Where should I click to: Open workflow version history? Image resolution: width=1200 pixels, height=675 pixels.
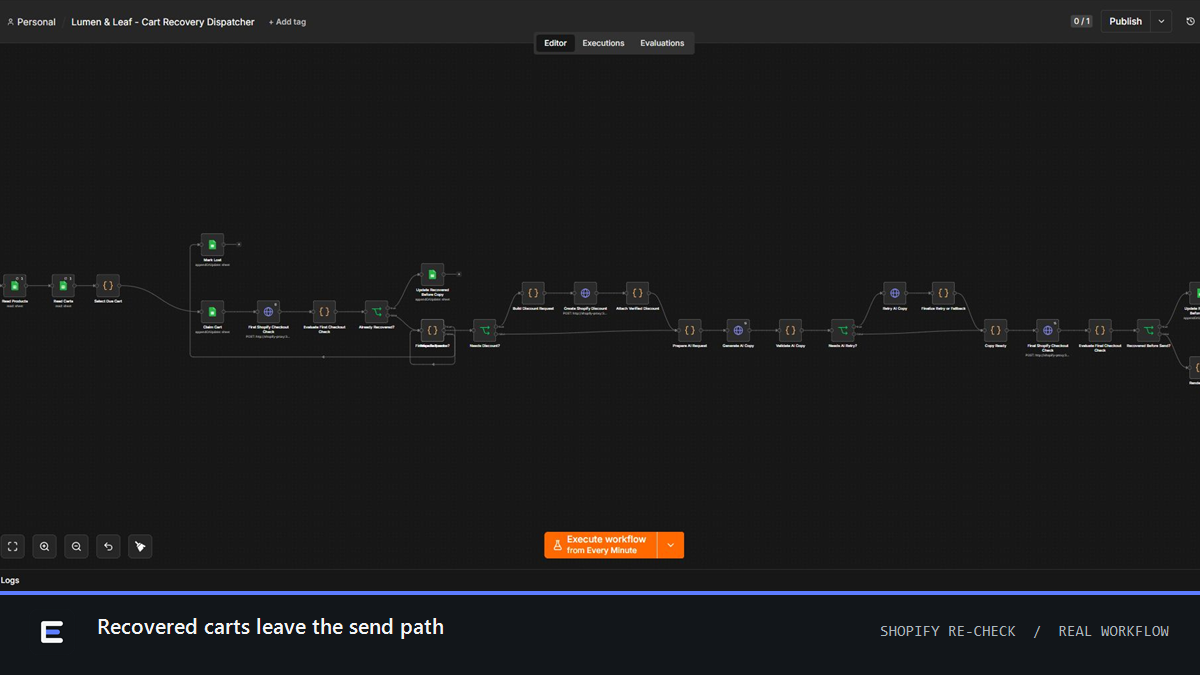pyautogui.click(x=1190, y=21)
